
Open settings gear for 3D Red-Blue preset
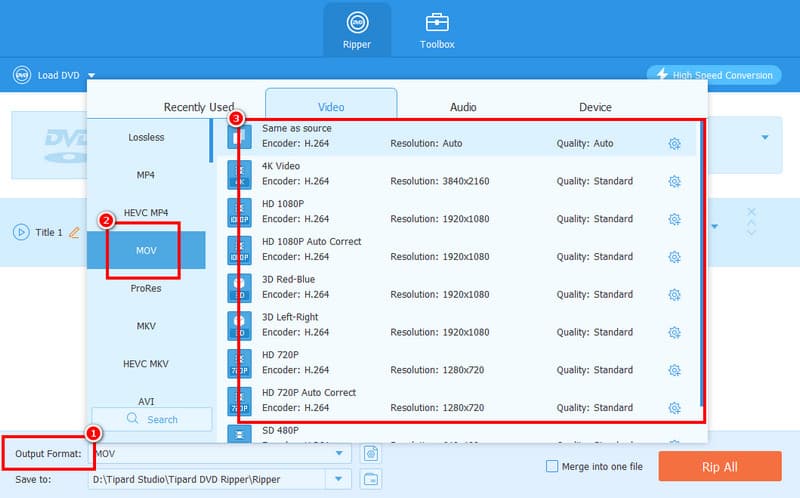[674, 295]
